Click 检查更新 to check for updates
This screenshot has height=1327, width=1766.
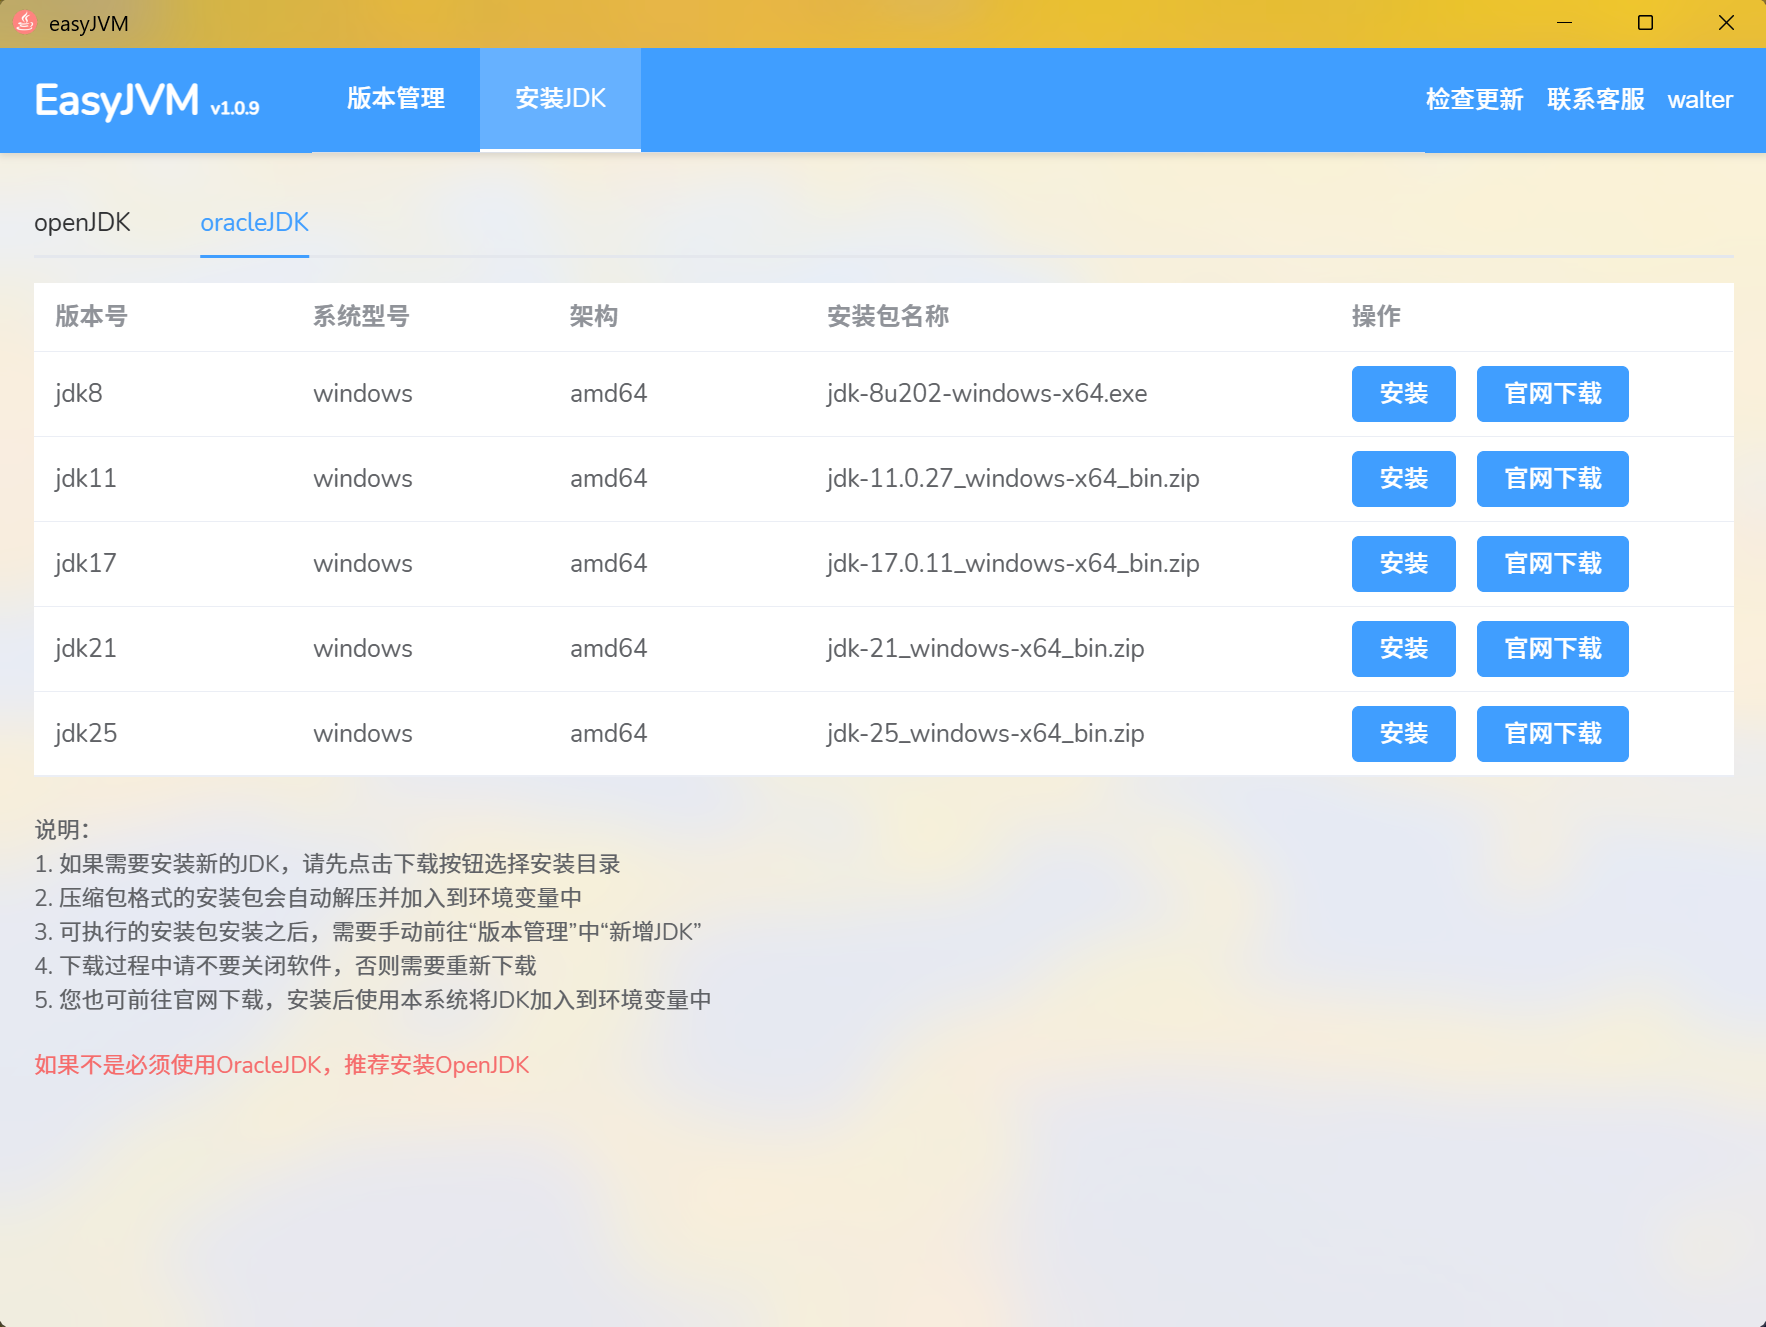(x=1474, y=100)
